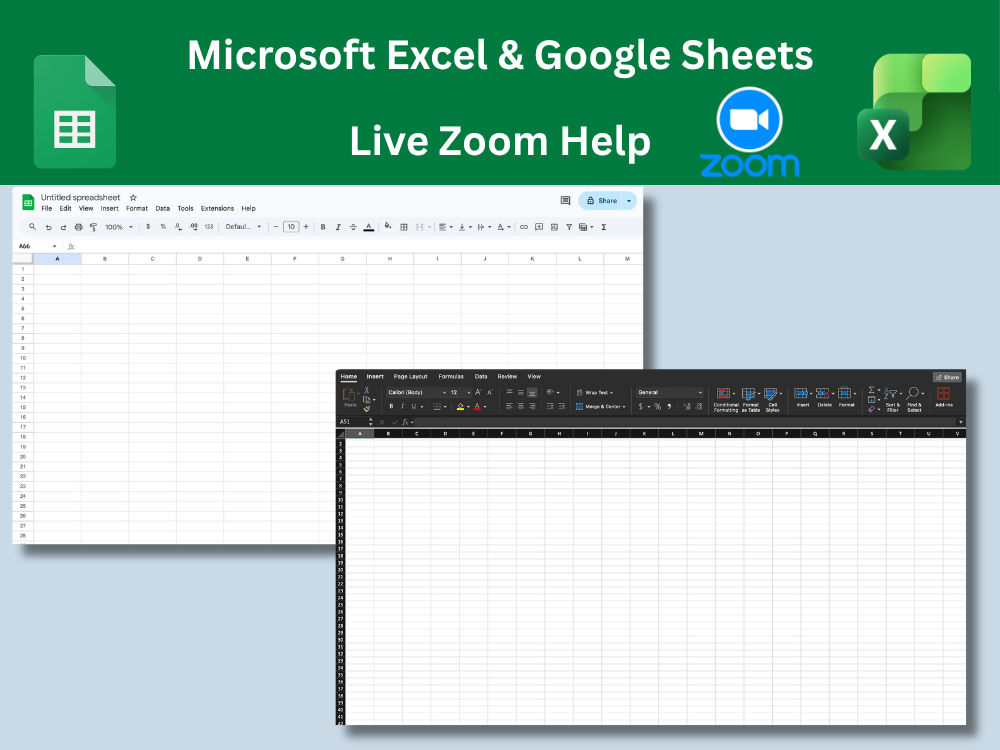
Task: Apply percent format in Google Sheets toolbar
Action: point(163,226)
